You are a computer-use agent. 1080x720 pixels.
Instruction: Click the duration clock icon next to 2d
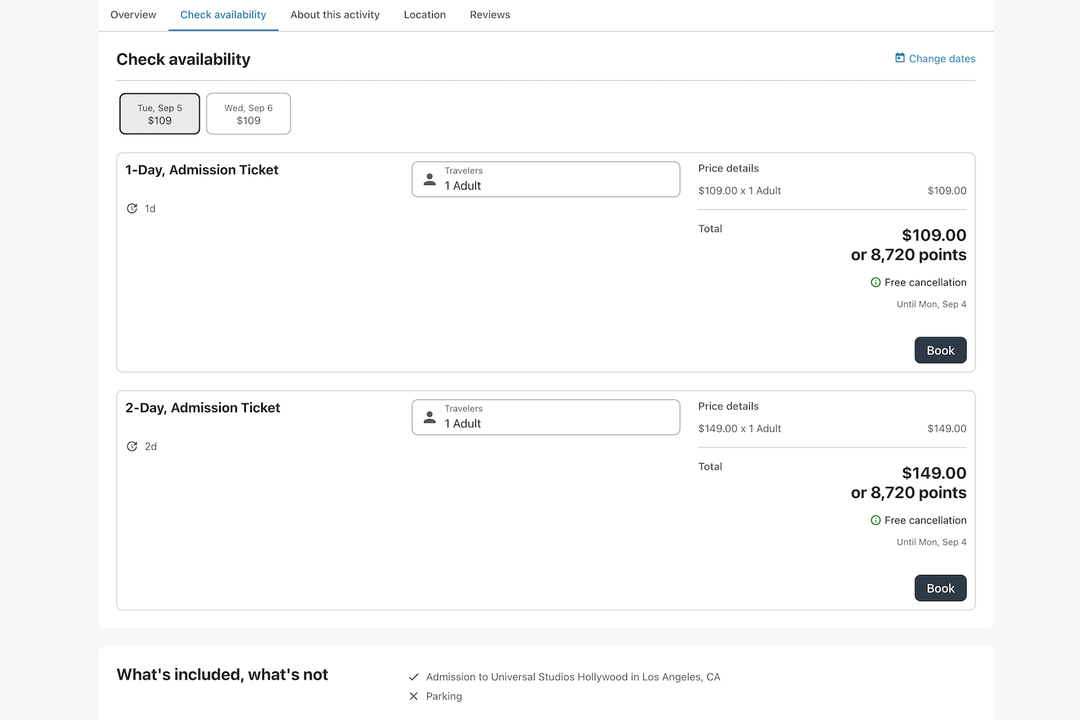(132, 447)
